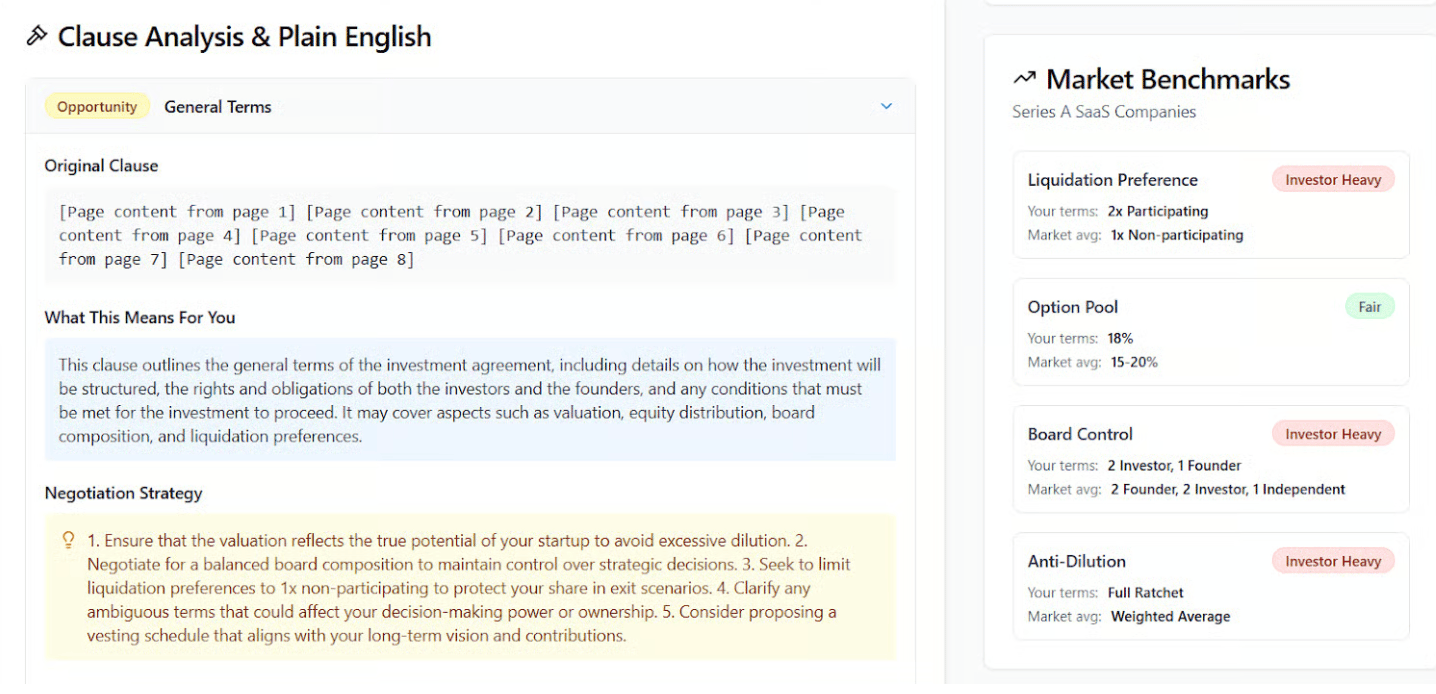
Task: Click the Opportunity badge on General Terms
Action: (x=97, y=107)
